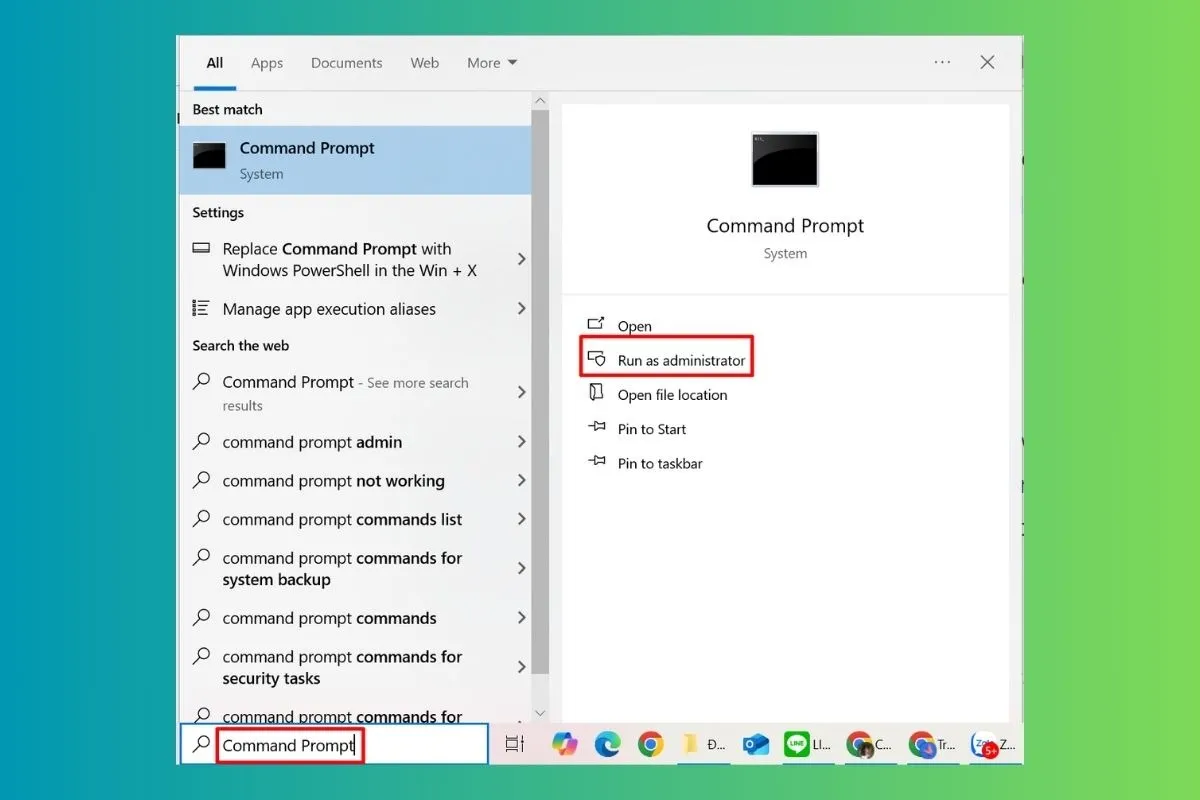This screenshot has height=800, width=1200.
Task: Click the Open action icon
Action: pos(597,324)
